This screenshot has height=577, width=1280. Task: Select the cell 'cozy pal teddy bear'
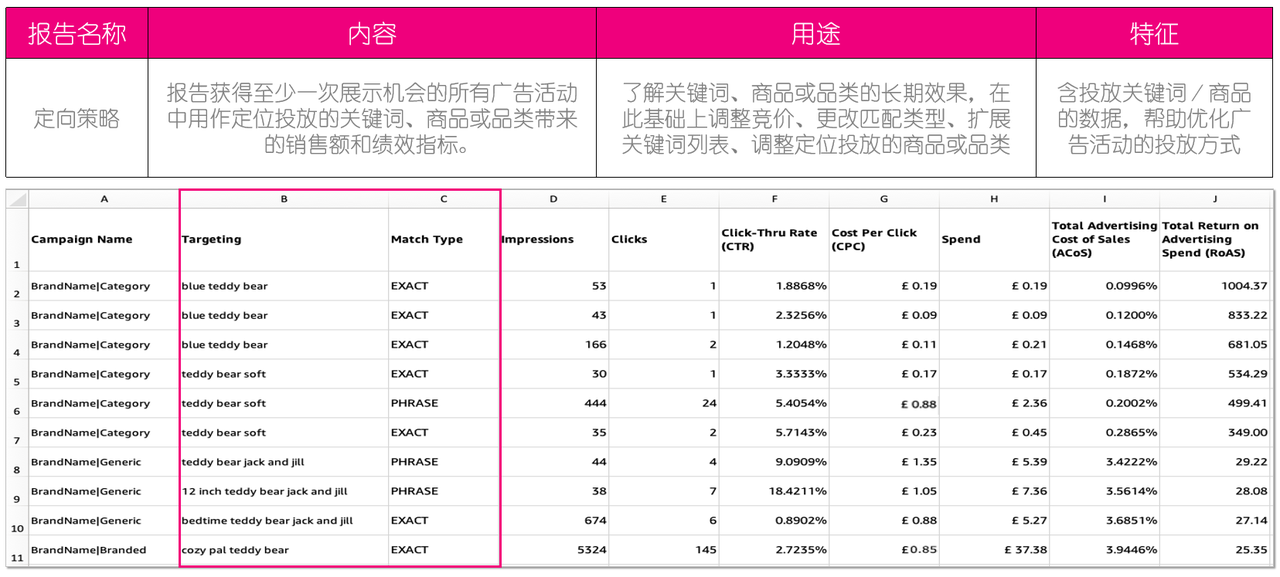[284, 550]
